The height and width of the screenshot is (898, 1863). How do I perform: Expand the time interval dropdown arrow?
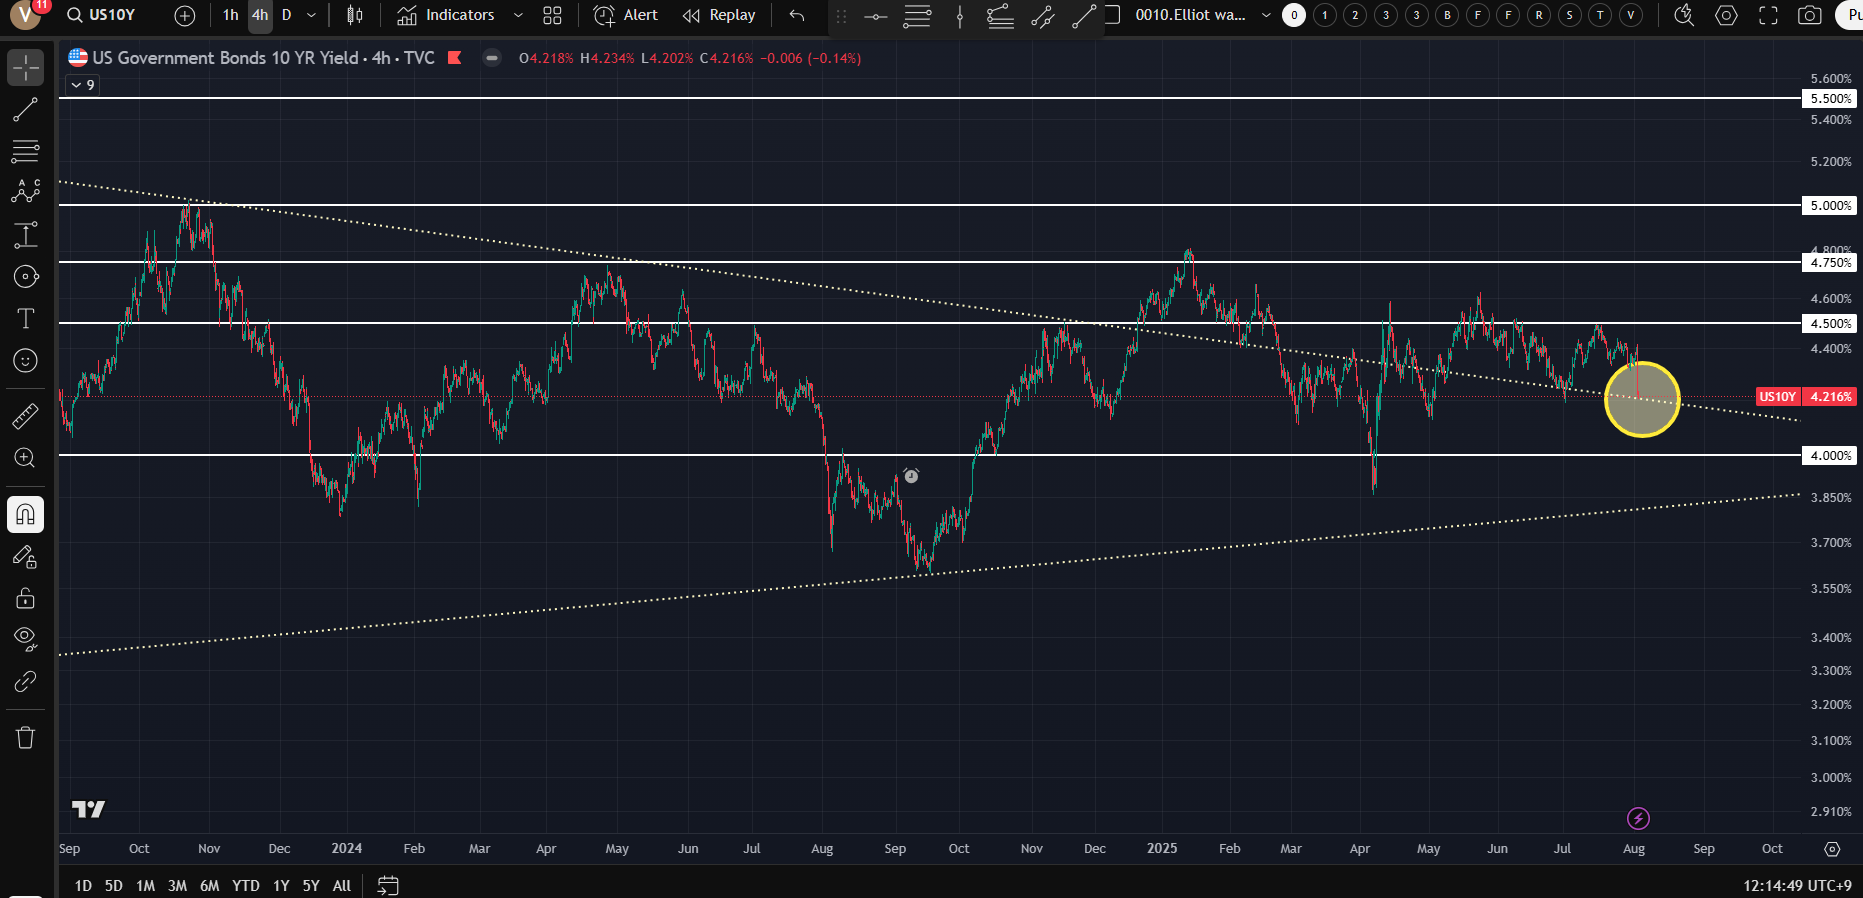pyautogui.click(x=311, y=15)
